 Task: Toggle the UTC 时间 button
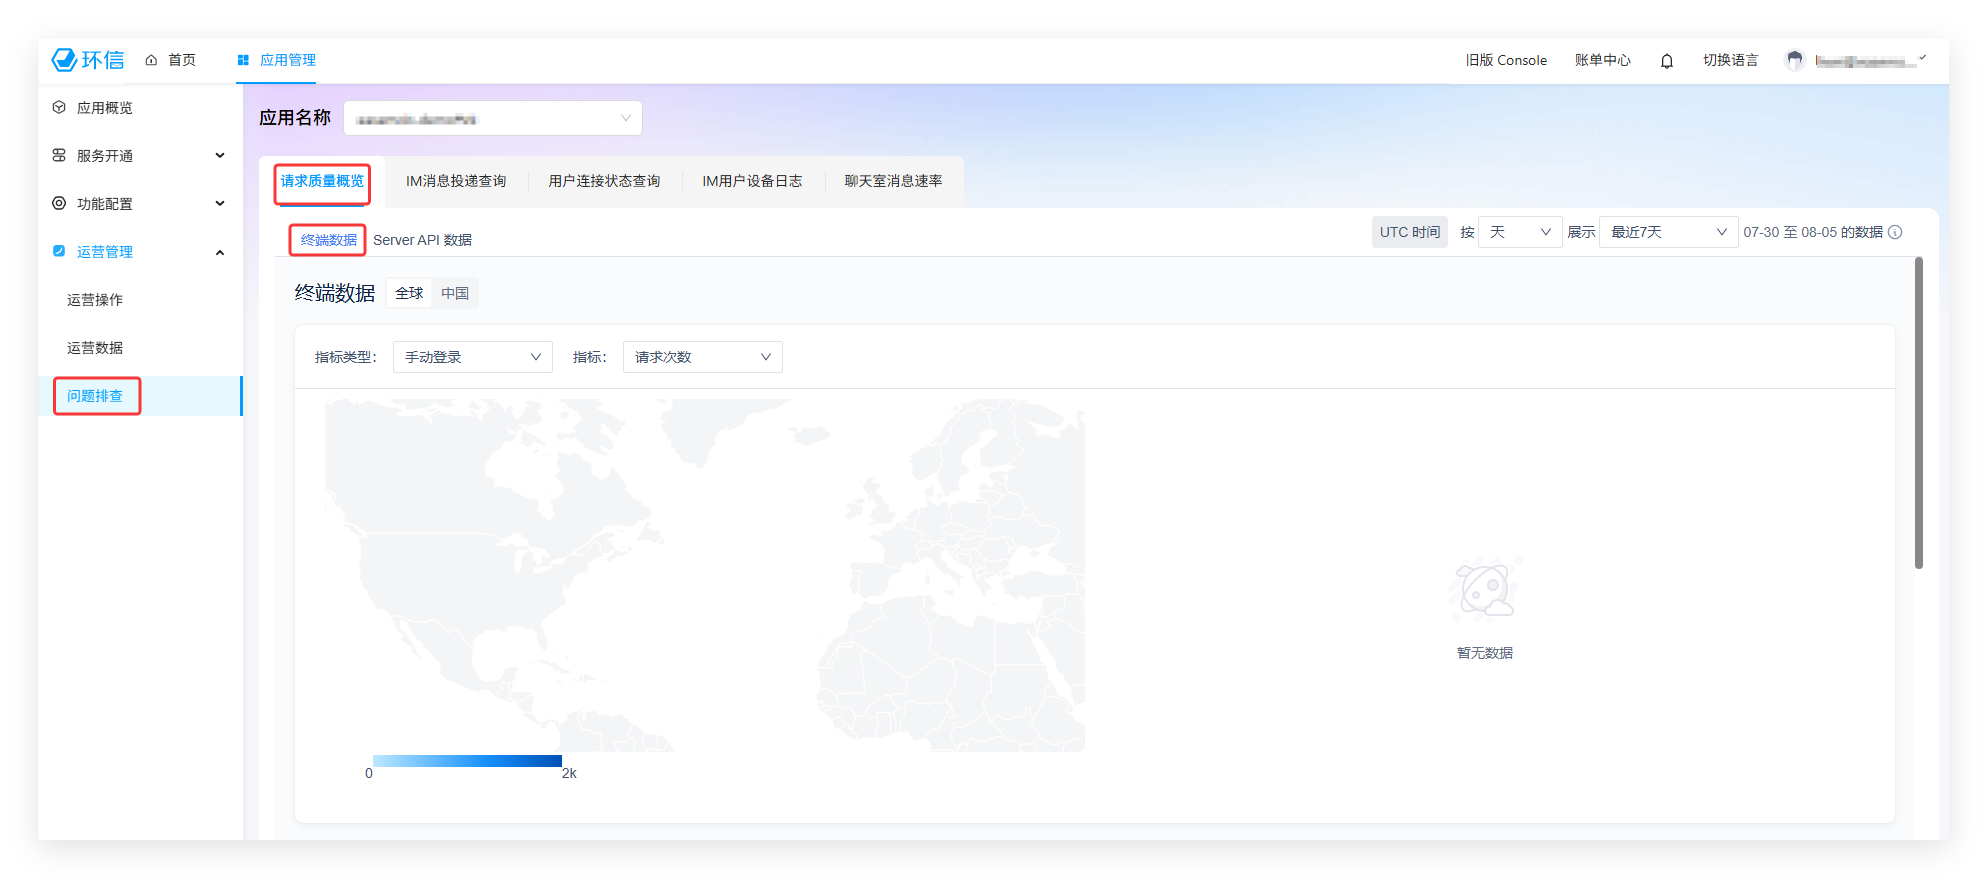click(1409, 232)
